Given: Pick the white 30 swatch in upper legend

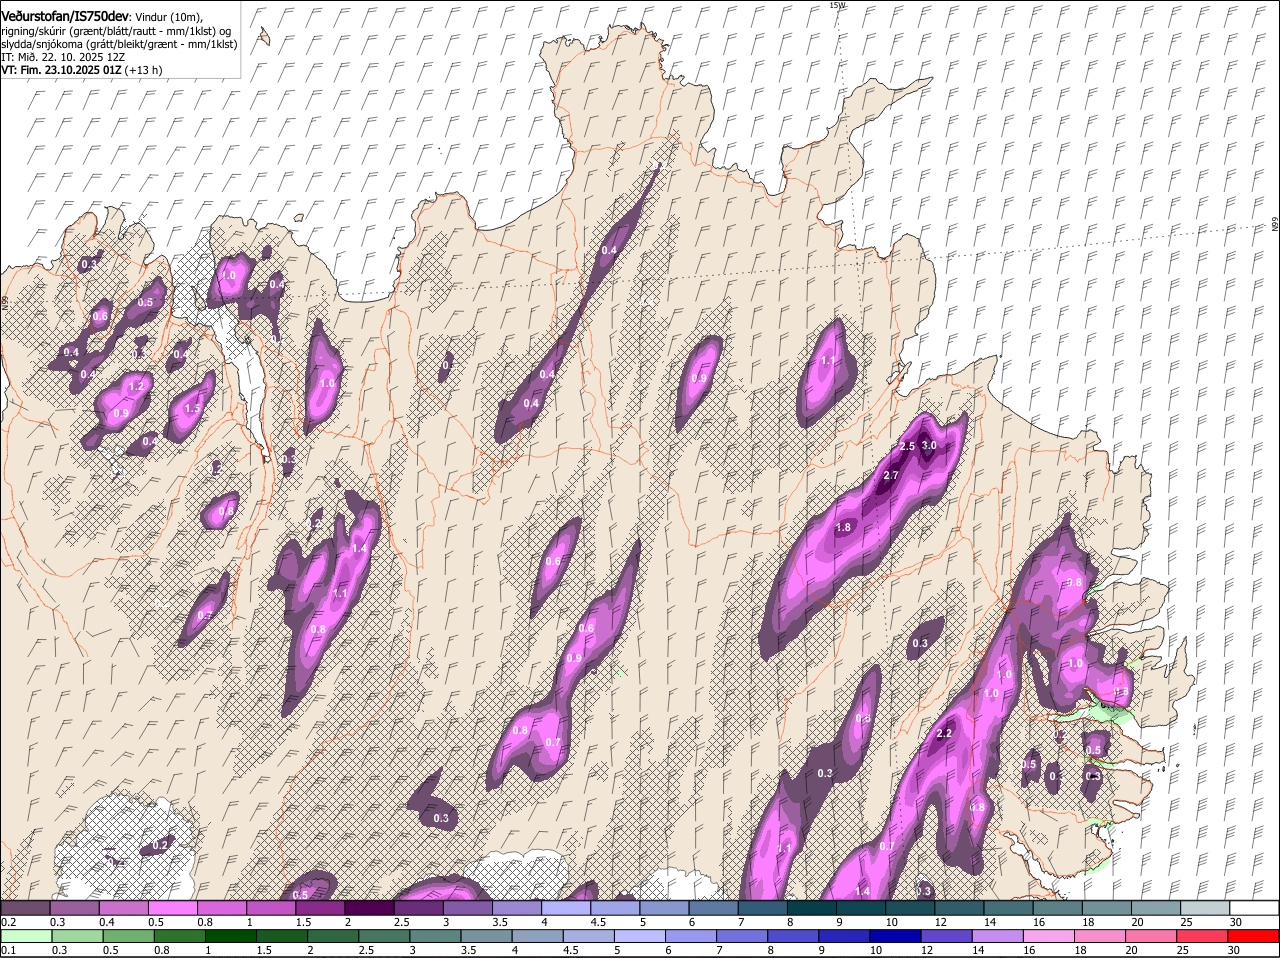Looking at the screenshot, I should 1254,907.
